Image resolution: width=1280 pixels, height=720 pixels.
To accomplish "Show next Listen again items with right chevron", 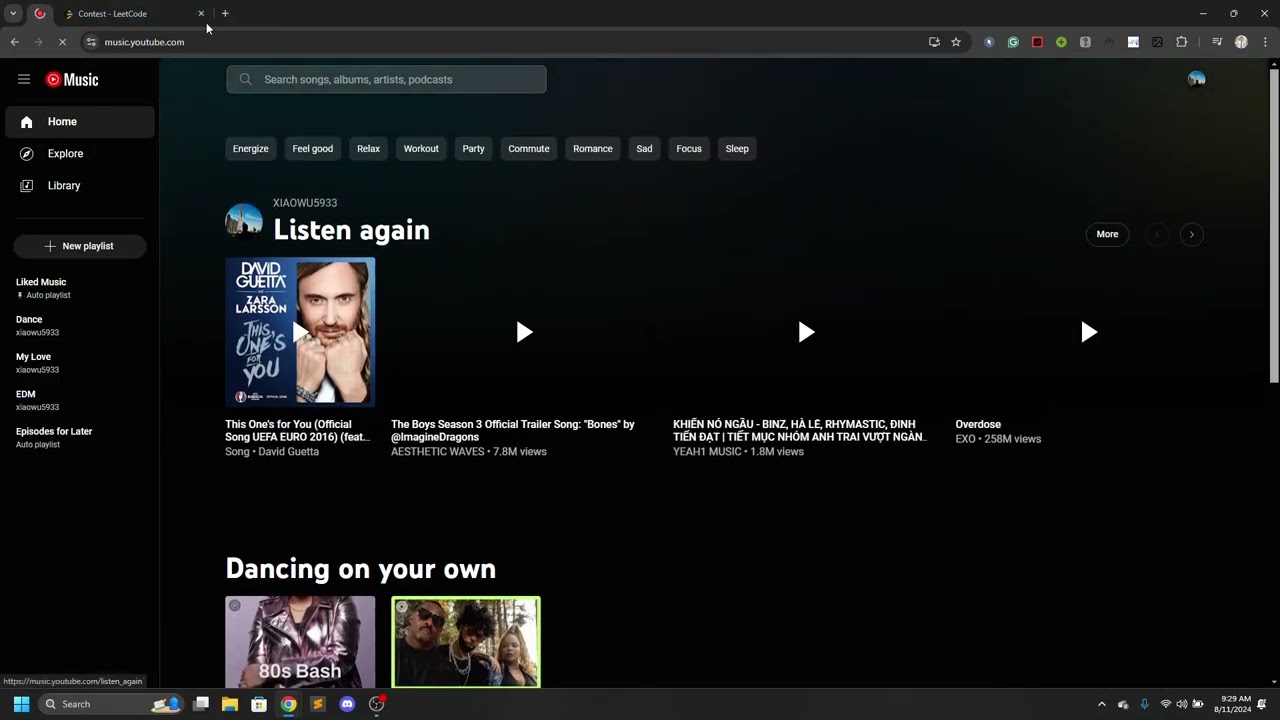I will (x=1191, y=234).
